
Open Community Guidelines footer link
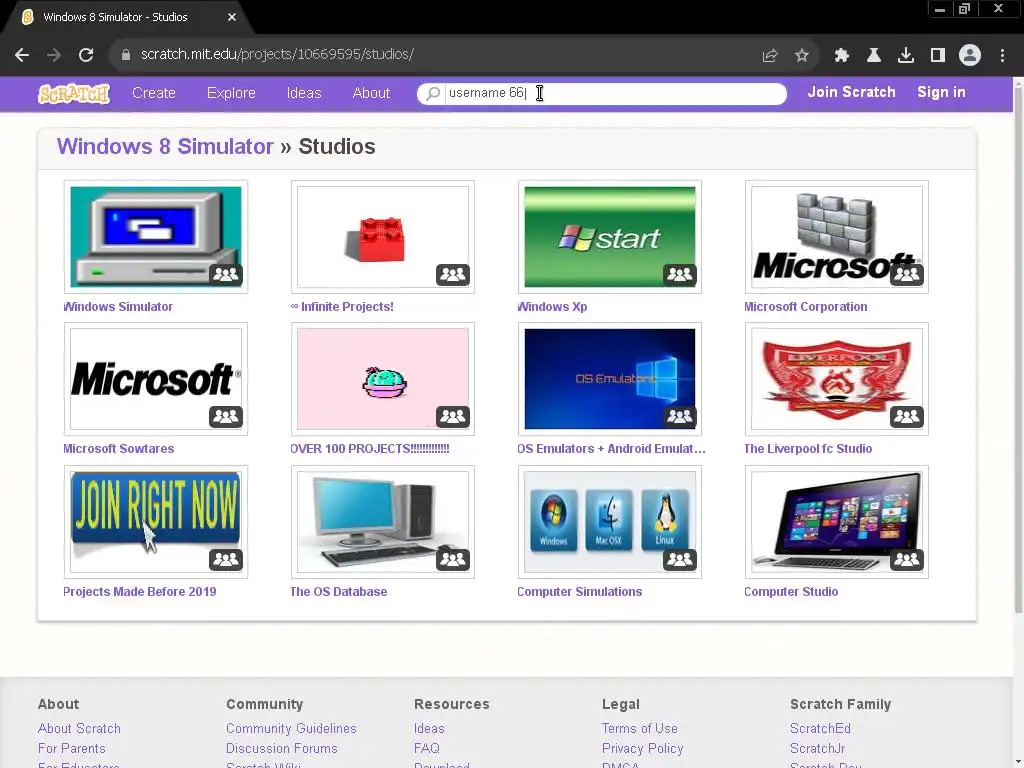(x=291, y=728)
